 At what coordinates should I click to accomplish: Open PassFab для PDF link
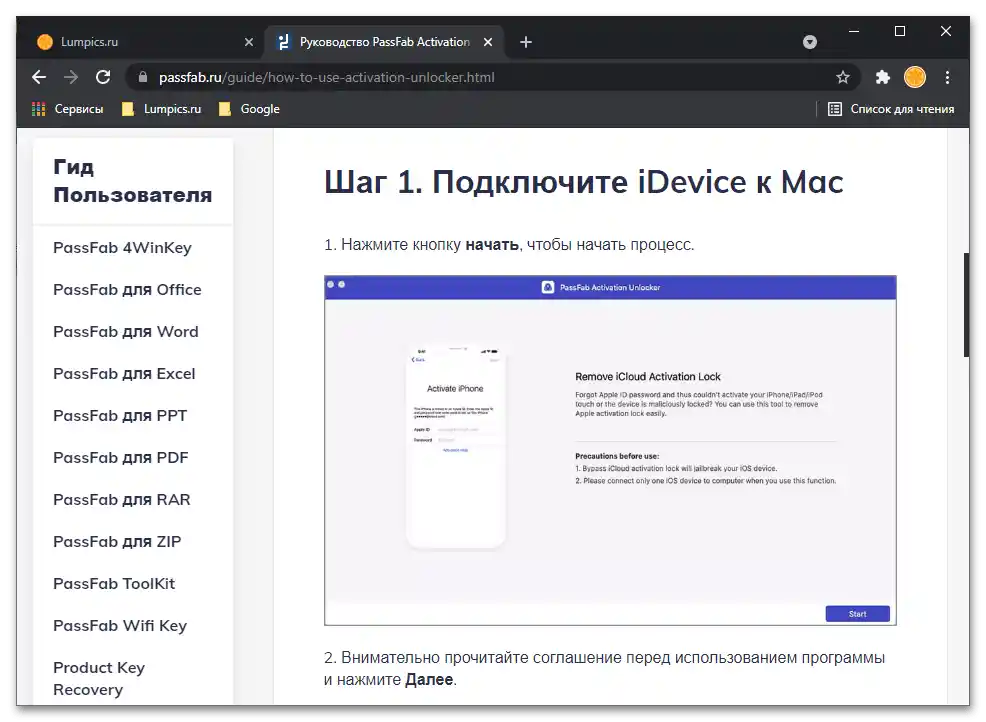click(x=121, y=458)
